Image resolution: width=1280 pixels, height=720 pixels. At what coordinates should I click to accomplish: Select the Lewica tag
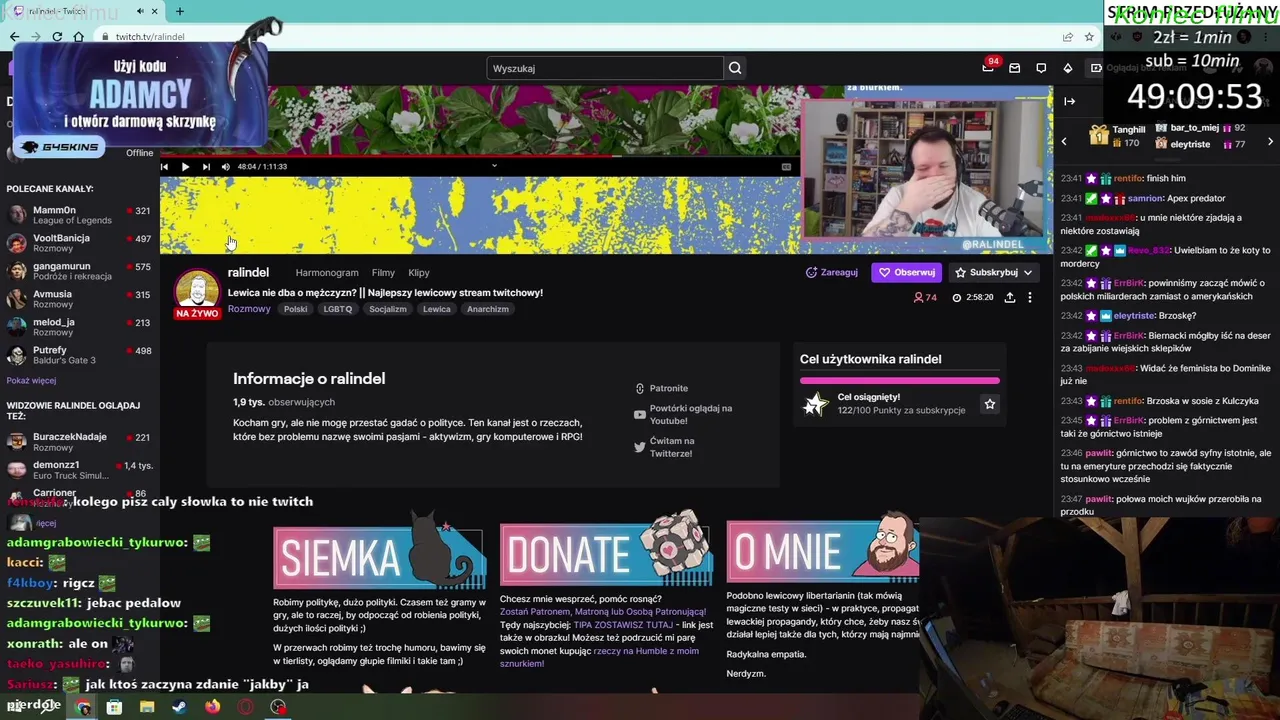pyautogui.click(x=437, y=309)
